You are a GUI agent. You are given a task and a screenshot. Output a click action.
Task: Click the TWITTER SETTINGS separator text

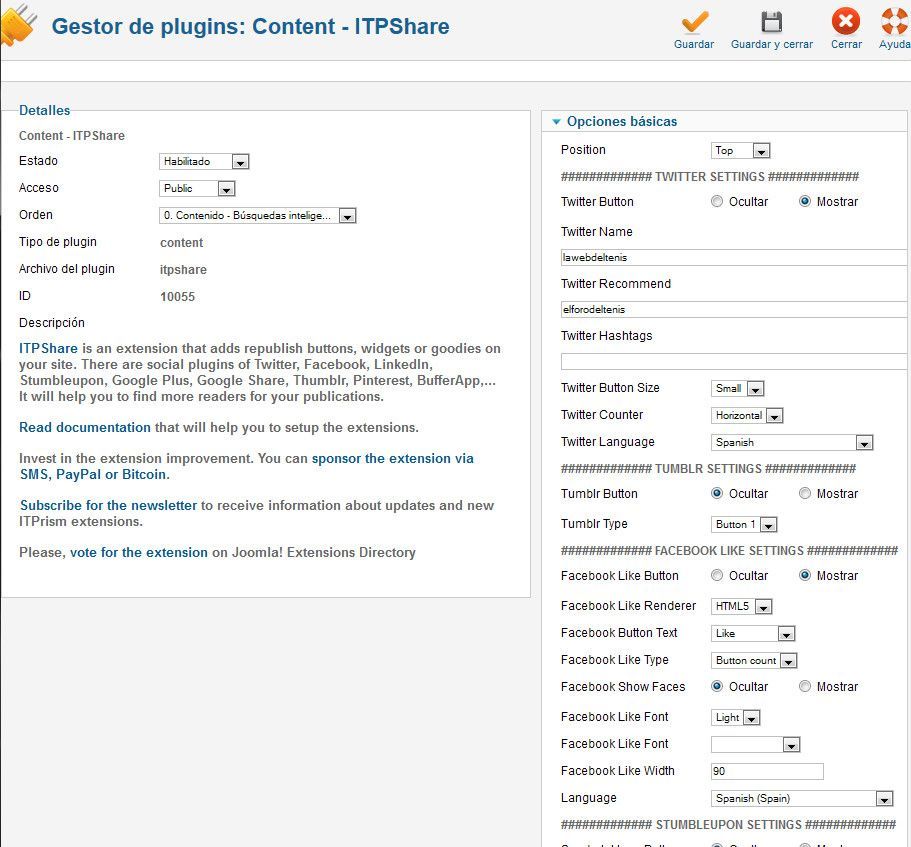pos(709,177)
